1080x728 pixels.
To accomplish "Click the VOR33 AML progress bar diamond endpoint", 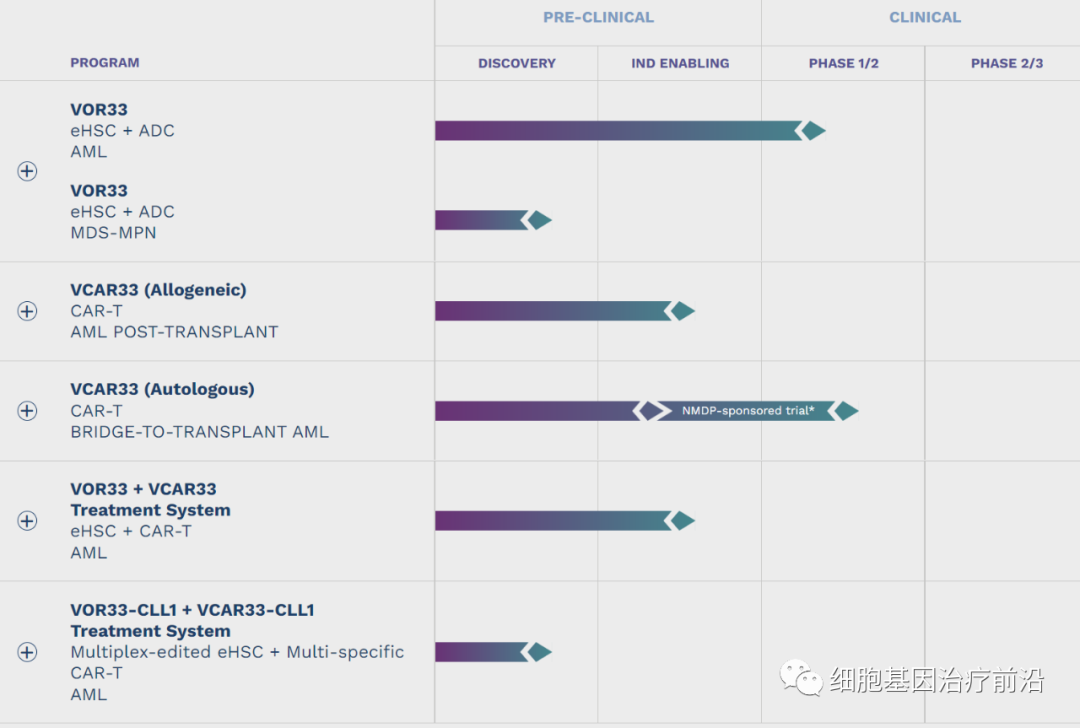I will (x=814, y=131).
